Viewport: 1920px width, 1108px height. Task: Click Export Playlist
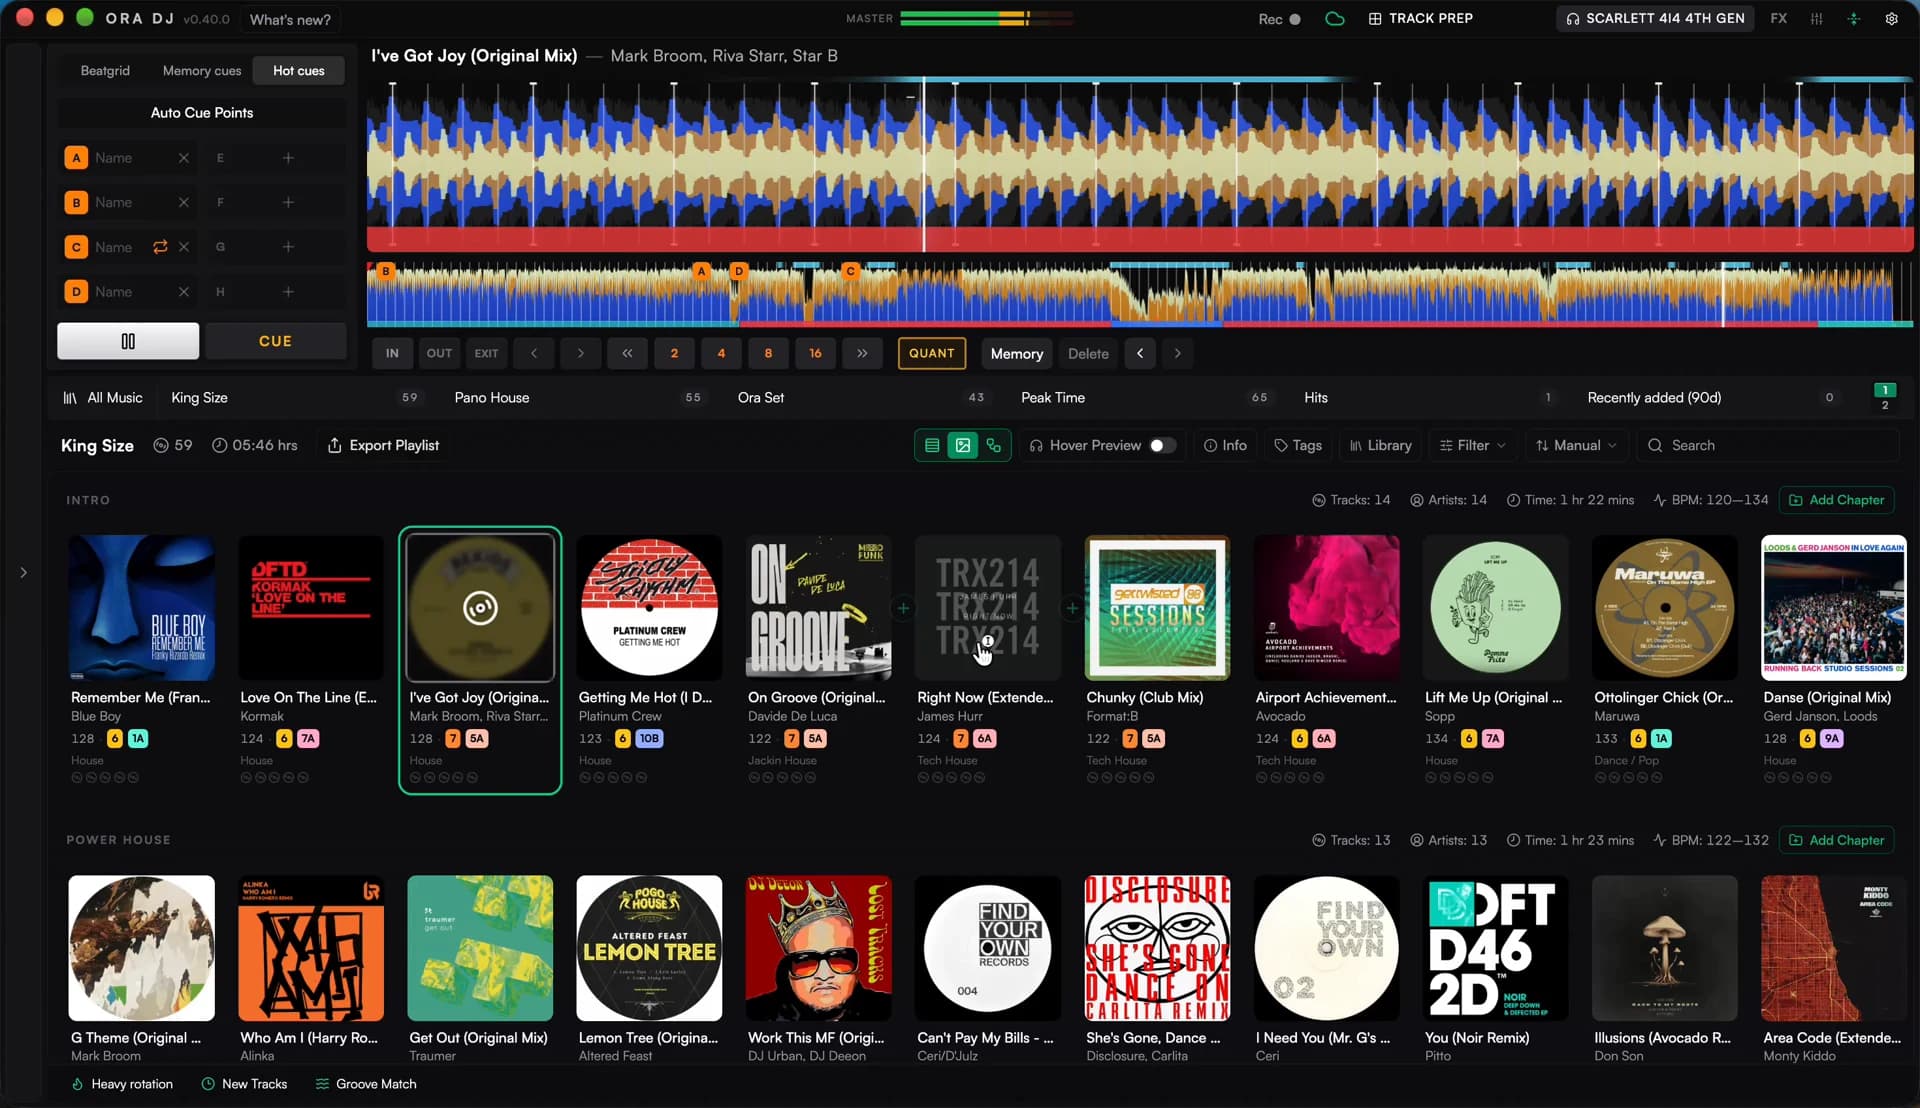click(383, 446)
